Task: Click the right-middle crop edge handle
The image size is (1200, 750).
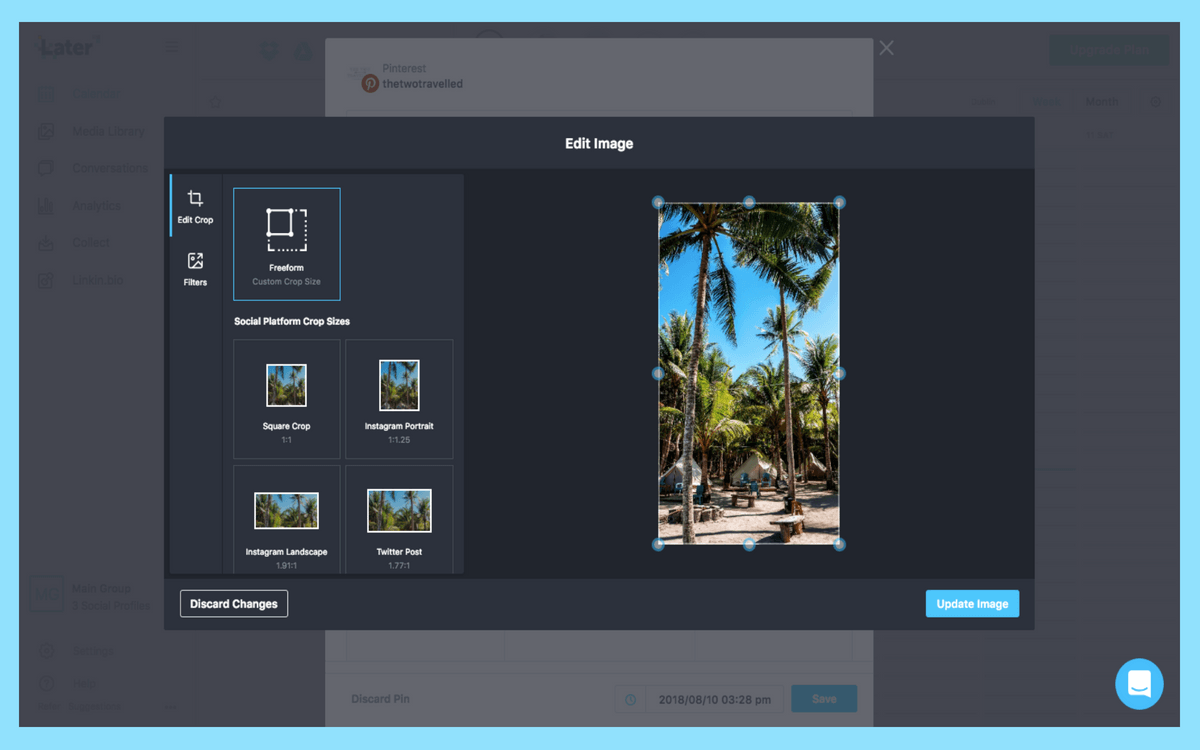Action: coord(839,373)
